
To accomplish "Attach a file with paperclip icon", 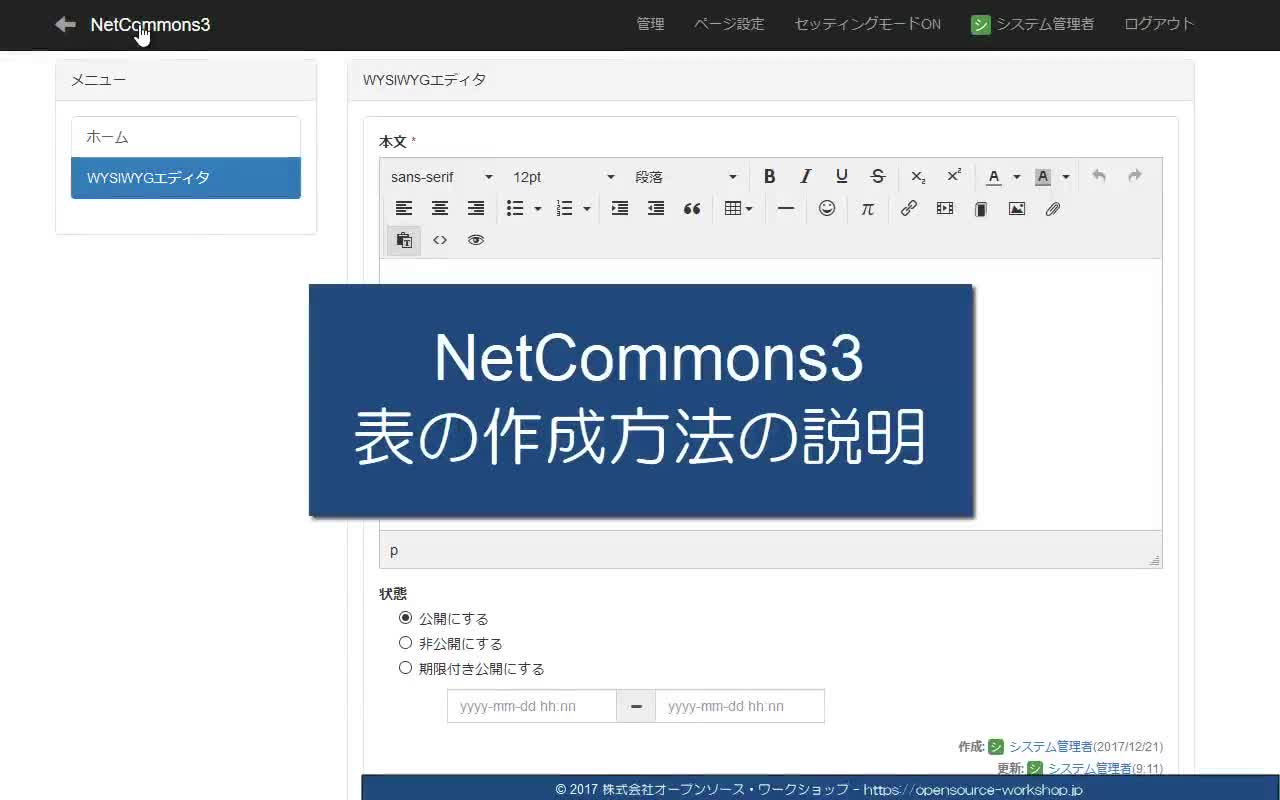I will coord(1052,209).
